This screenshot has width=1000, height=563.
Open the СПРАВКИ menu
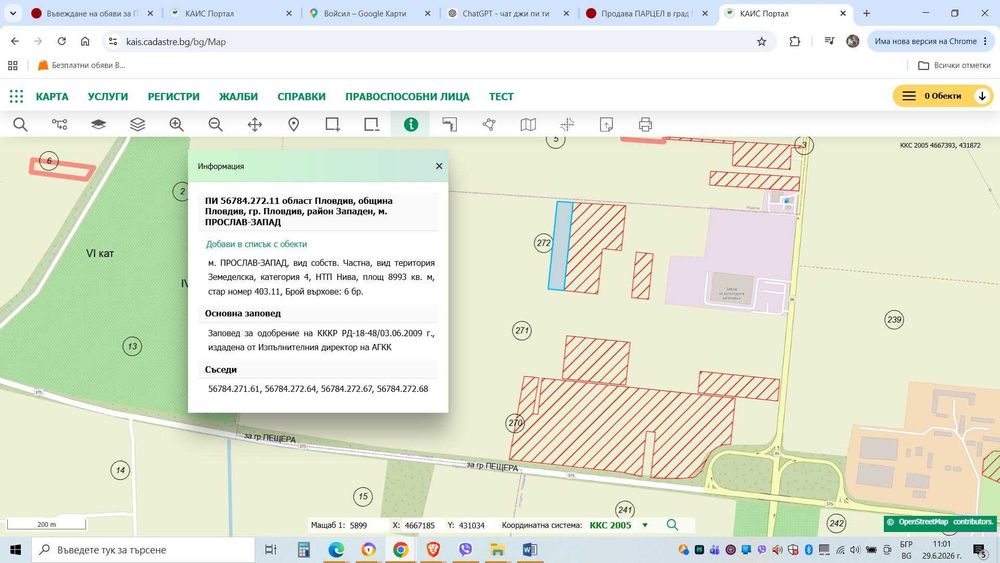pos(302,96)
